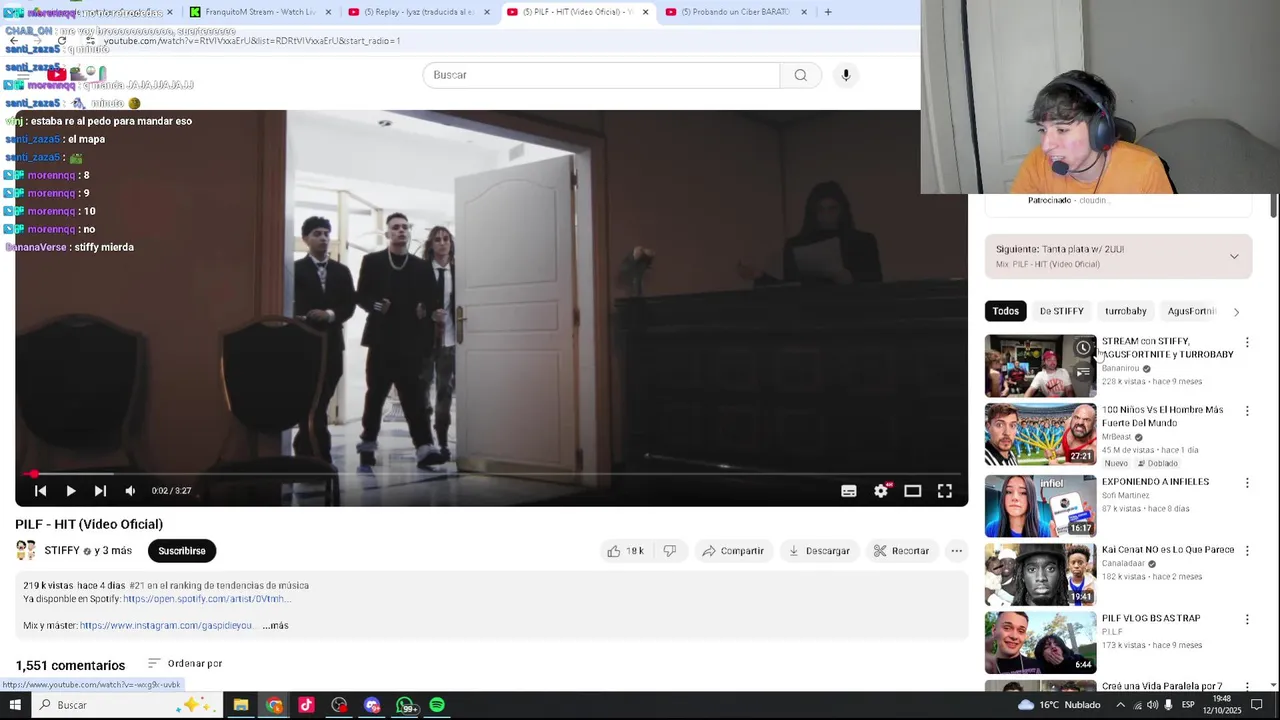Start voice search with microphone icon

846,75
